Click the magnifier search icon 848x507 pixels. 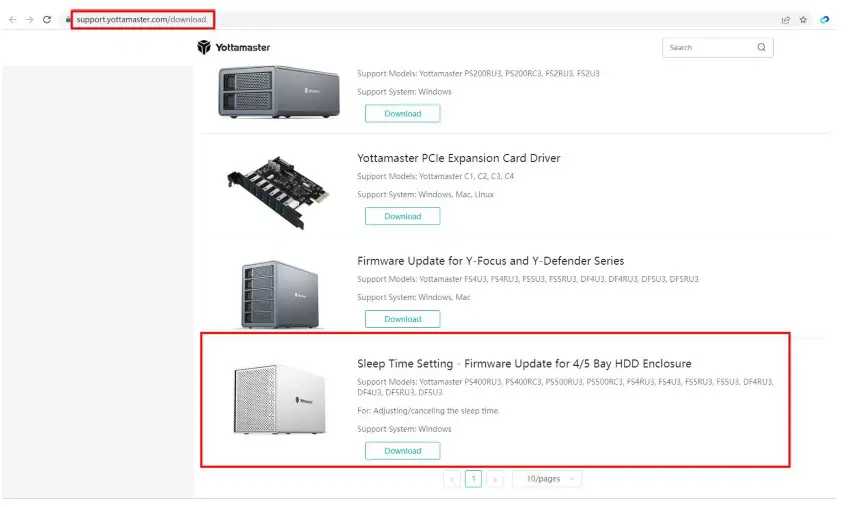(x=761, y=47)
